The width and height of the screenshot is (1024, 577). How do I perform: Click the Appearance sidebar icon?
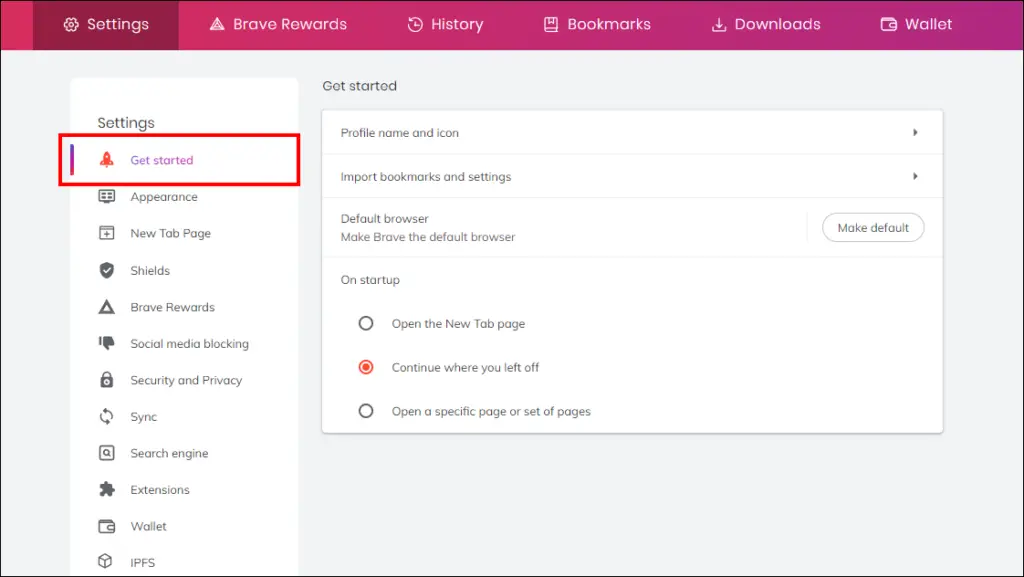tap(106, 196)
